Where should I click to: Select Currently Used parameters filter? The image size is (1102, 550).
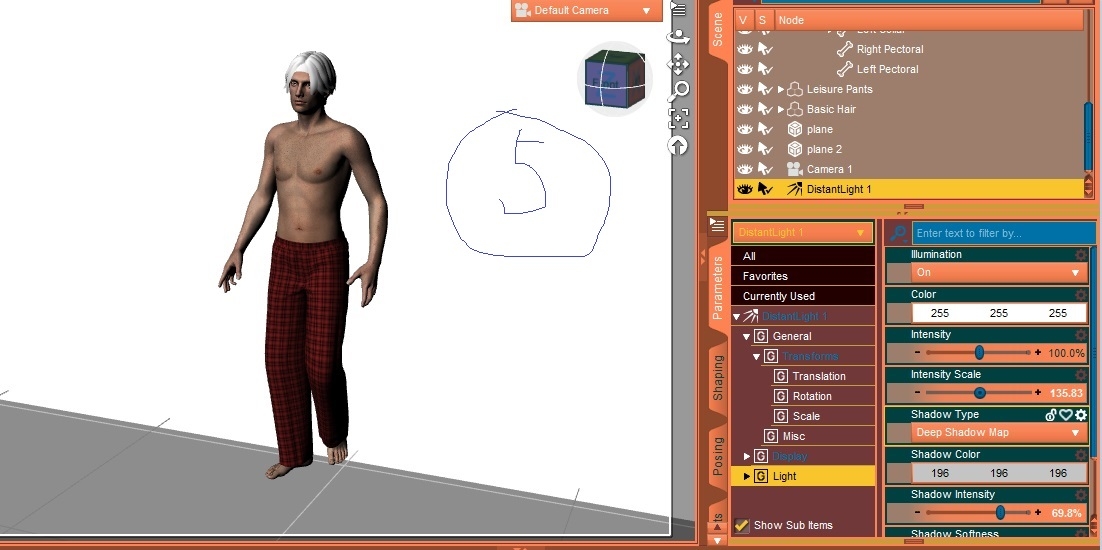pos(803,296)
